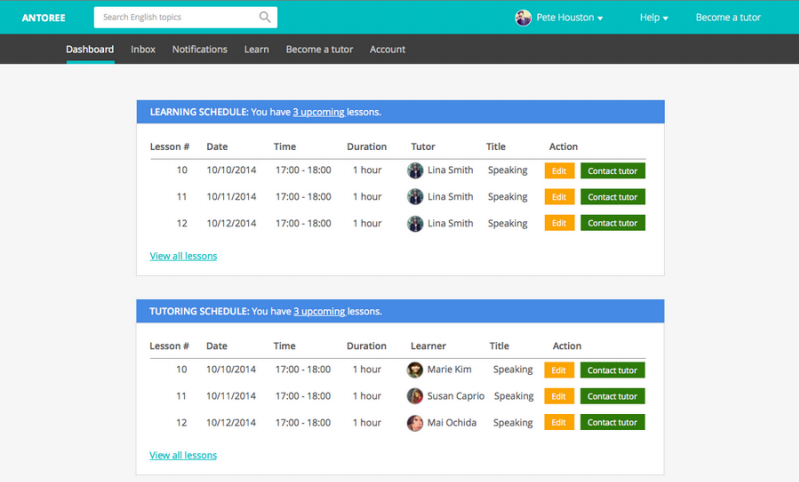The width and height of the screenshot is (799, 482).
Task: Select the Learn tab
Action: 256,49
